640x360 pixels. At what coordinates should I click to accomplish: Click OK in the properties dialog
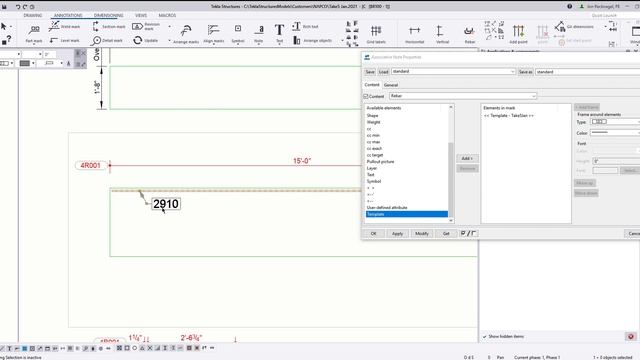tap(373, 233)
